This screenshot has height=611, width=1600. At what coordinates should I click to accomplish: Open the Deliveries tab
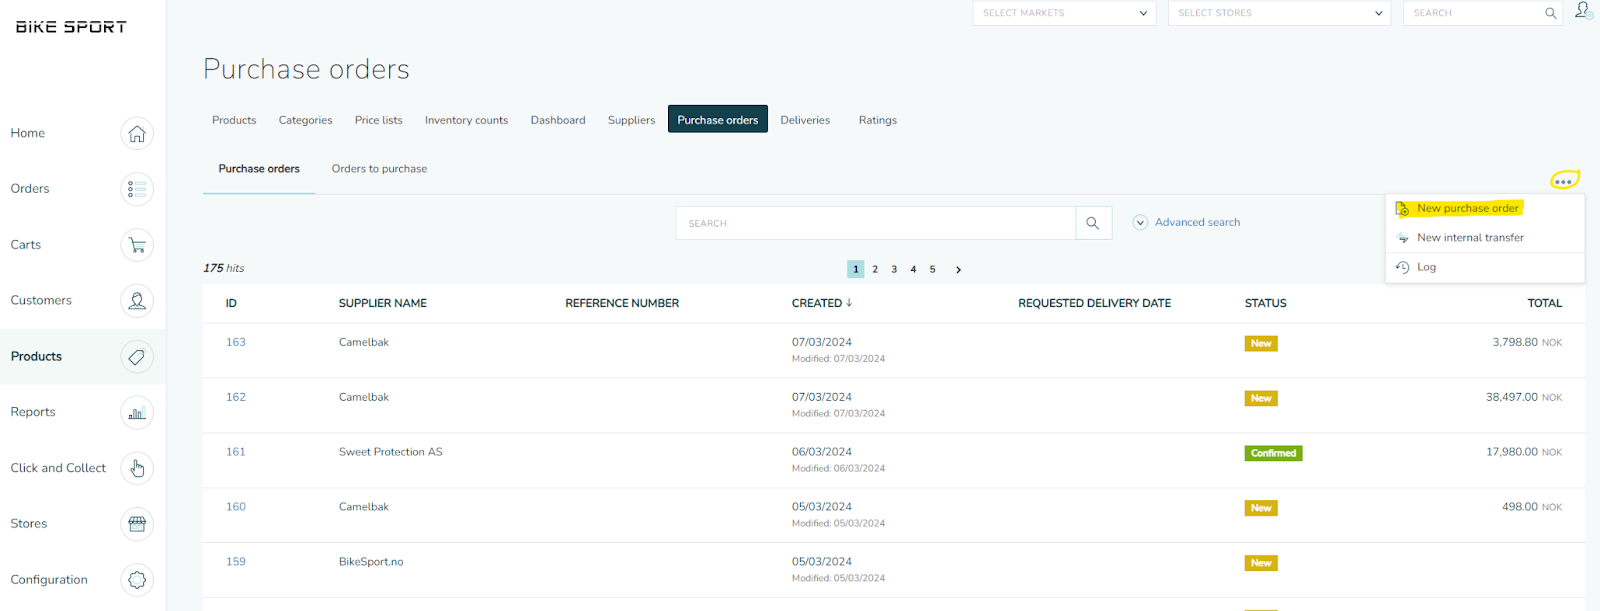[x=805, y=120]
